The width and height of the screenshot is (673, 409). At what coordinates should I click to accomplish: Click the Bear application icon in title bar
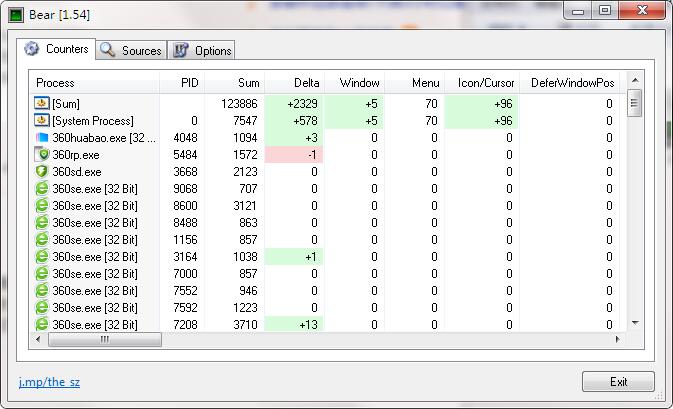point(16,15)
